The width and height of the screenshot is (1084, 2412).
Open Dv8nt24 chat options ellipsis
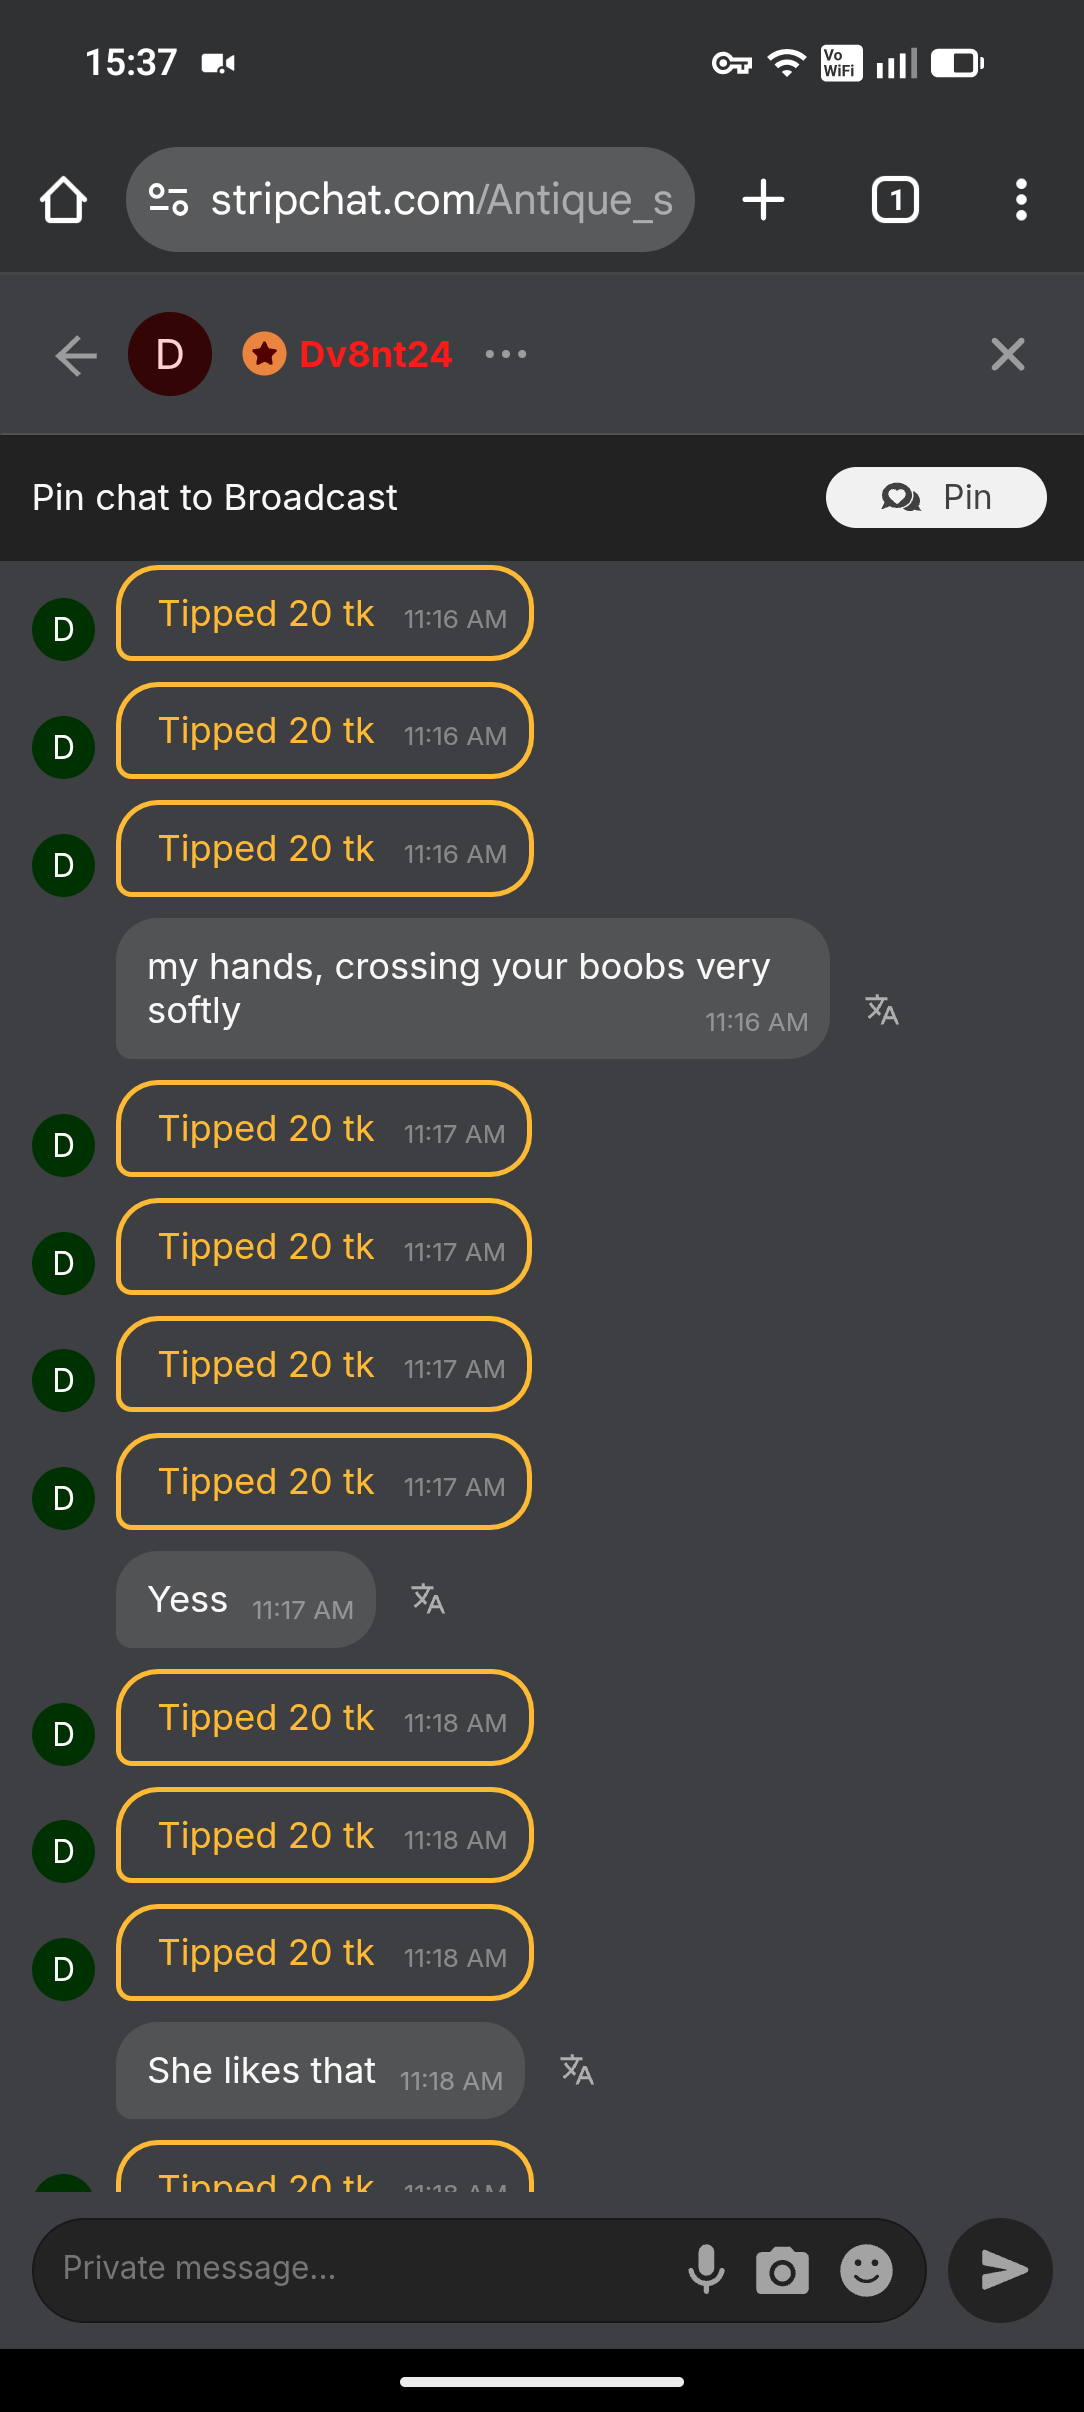(x=506, y=354)
